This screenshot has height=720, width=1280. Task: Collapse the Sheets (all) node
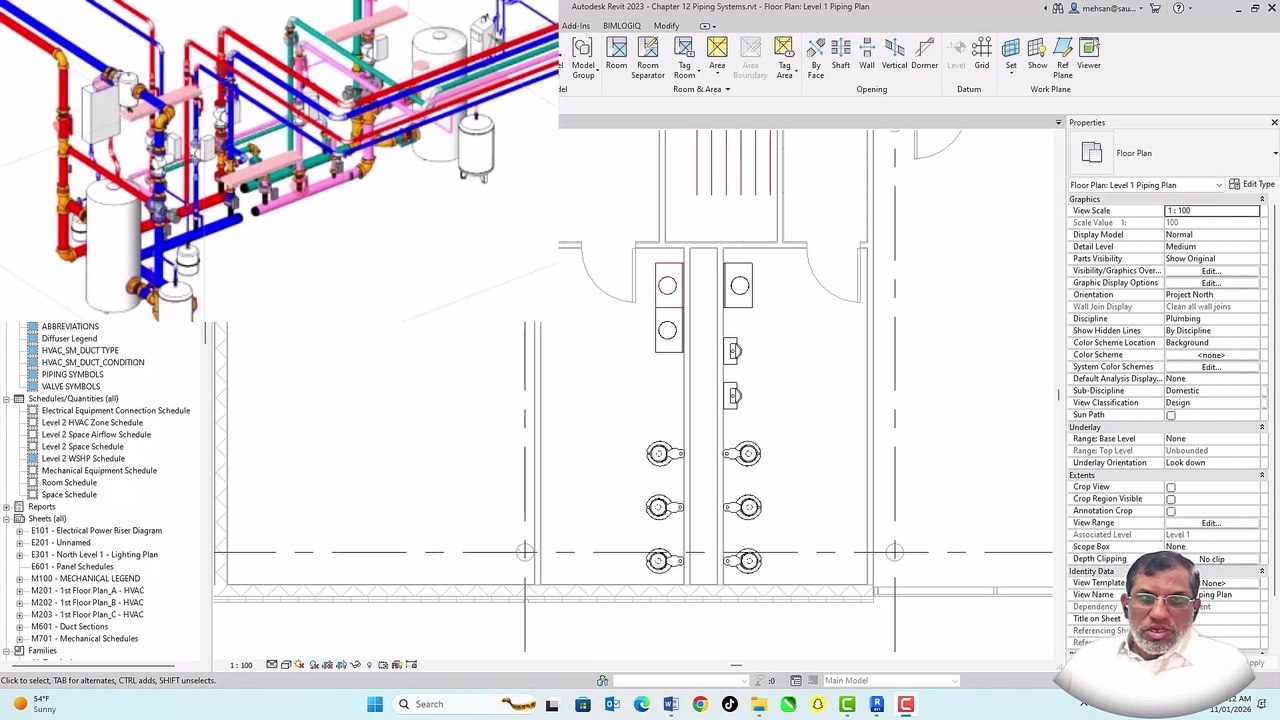click(x=6, y=519)
